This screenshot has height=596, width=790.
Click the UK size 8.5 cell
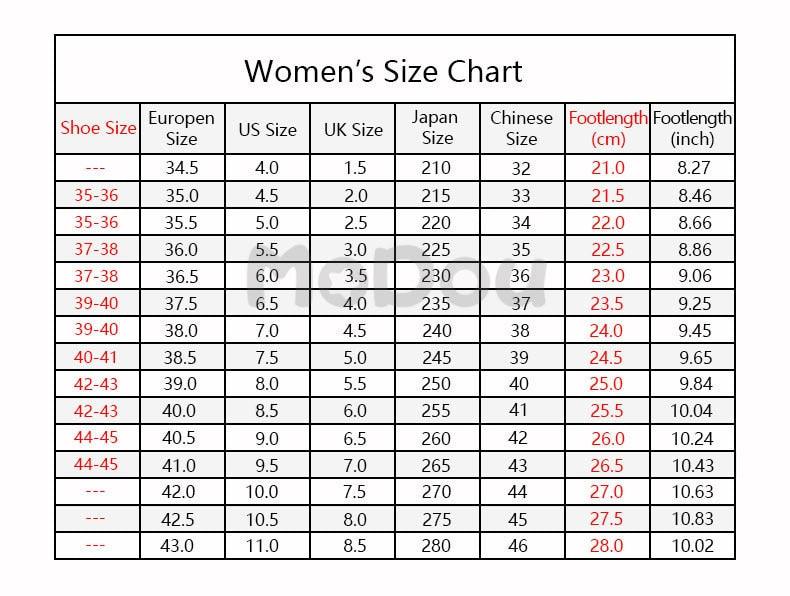click(353, 546)
